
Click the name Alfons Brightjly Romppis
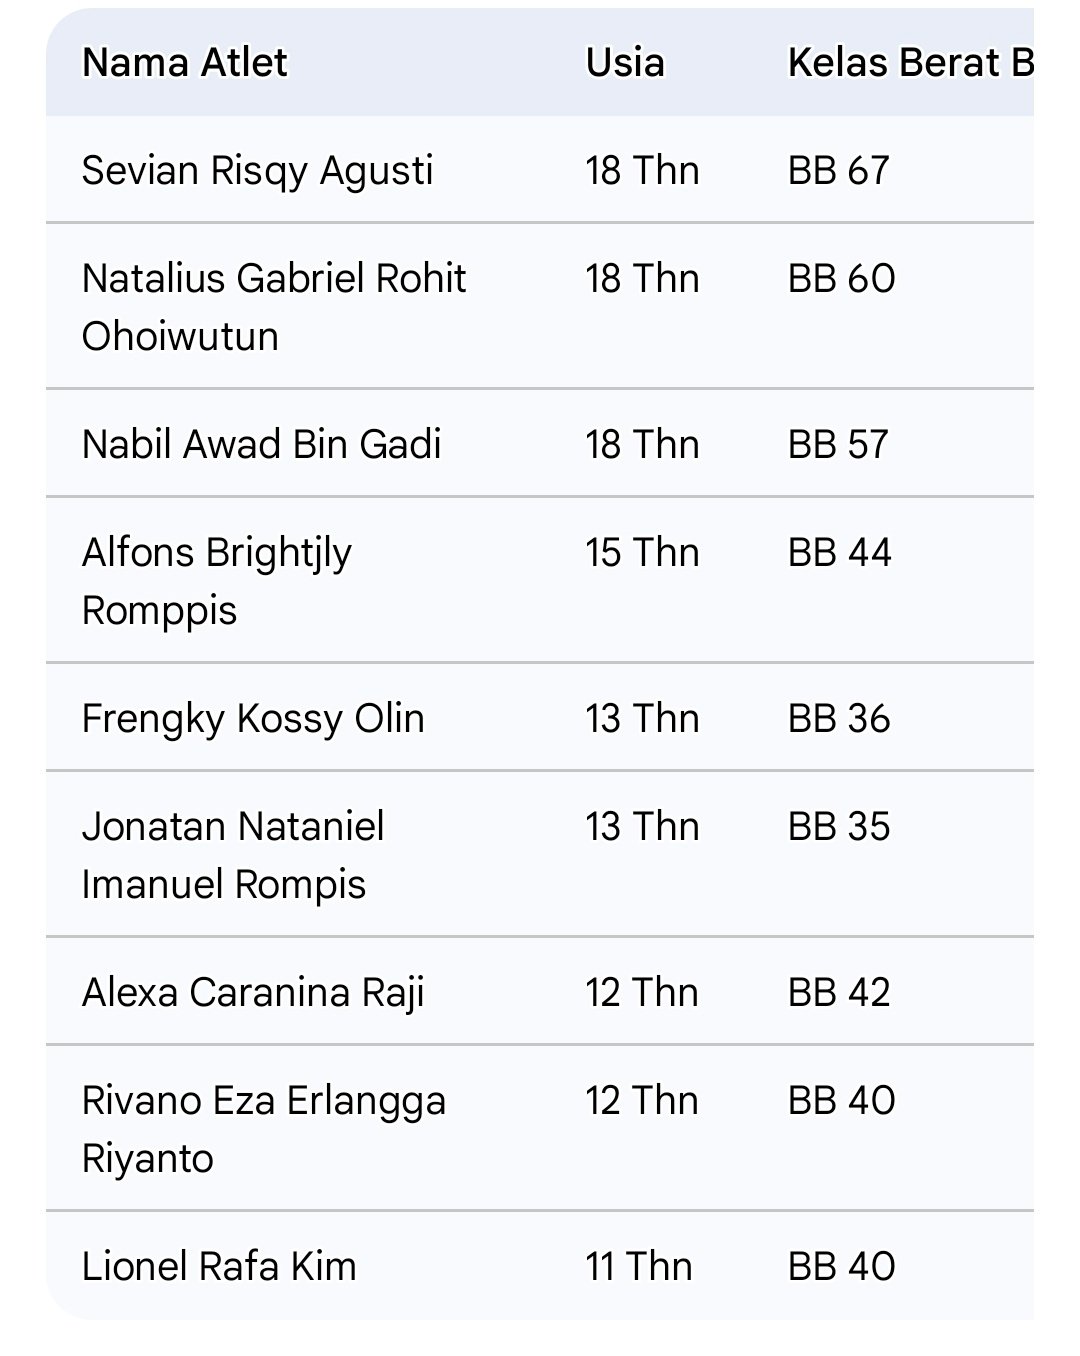(217, 581)
